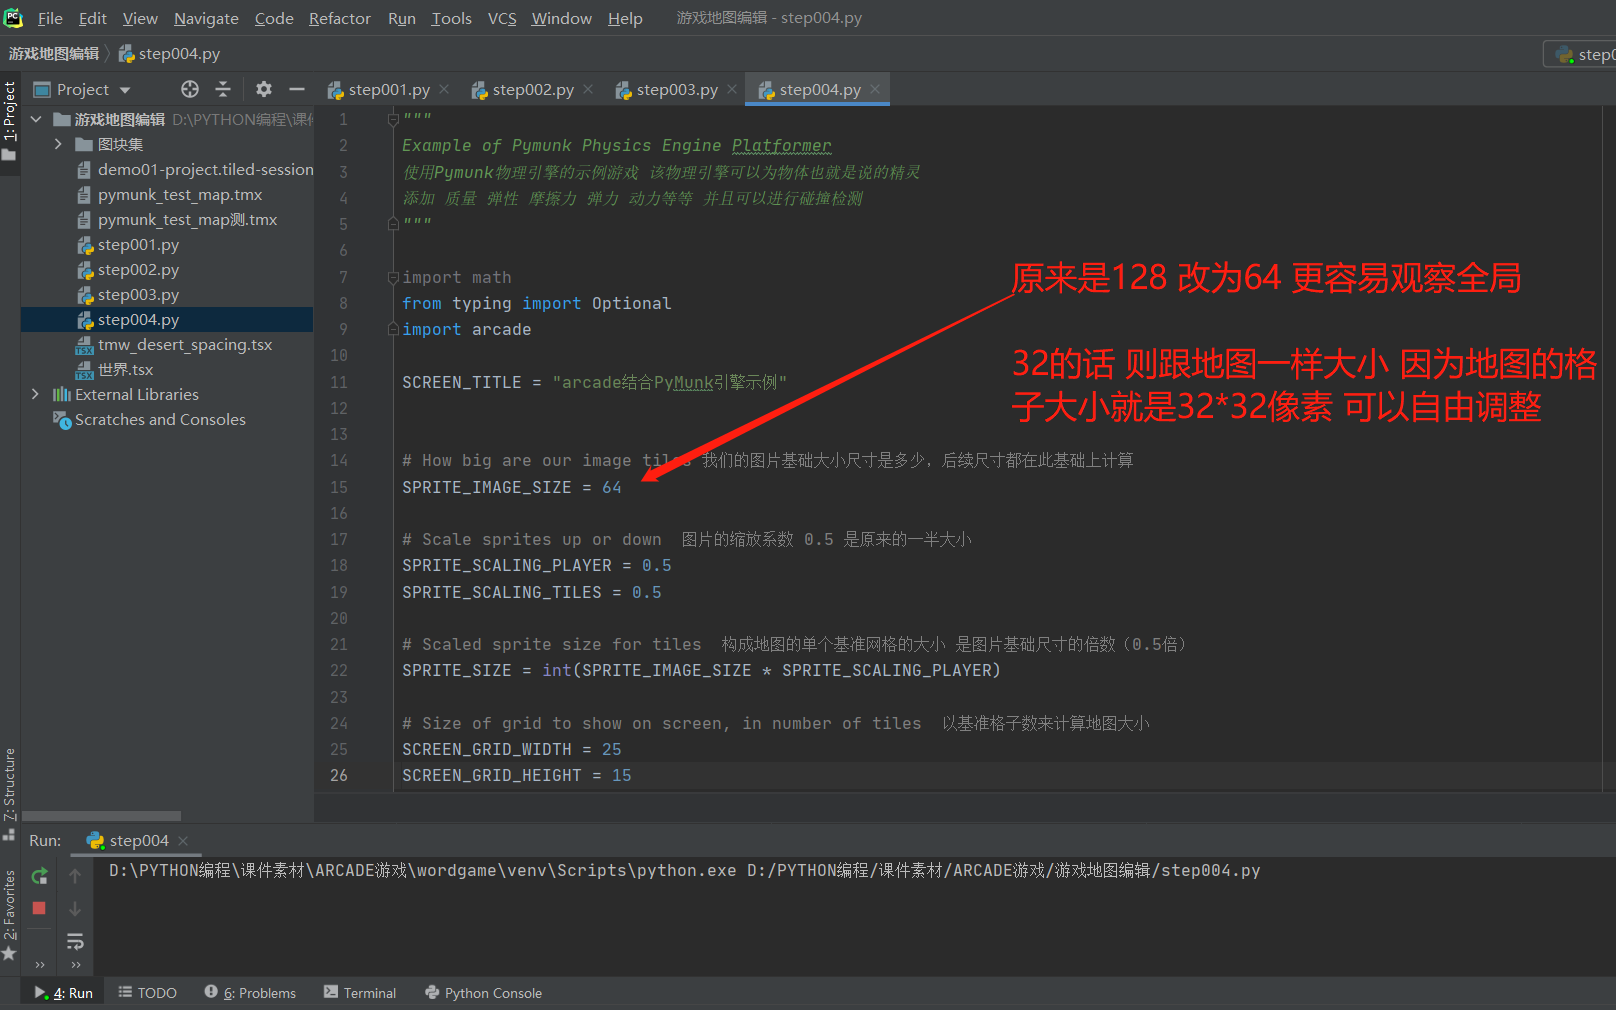Image resolution: width=1616 pixels, height=1010 pixels.
Task: Open the Refactor menu
Action: (x=339, y=17)
